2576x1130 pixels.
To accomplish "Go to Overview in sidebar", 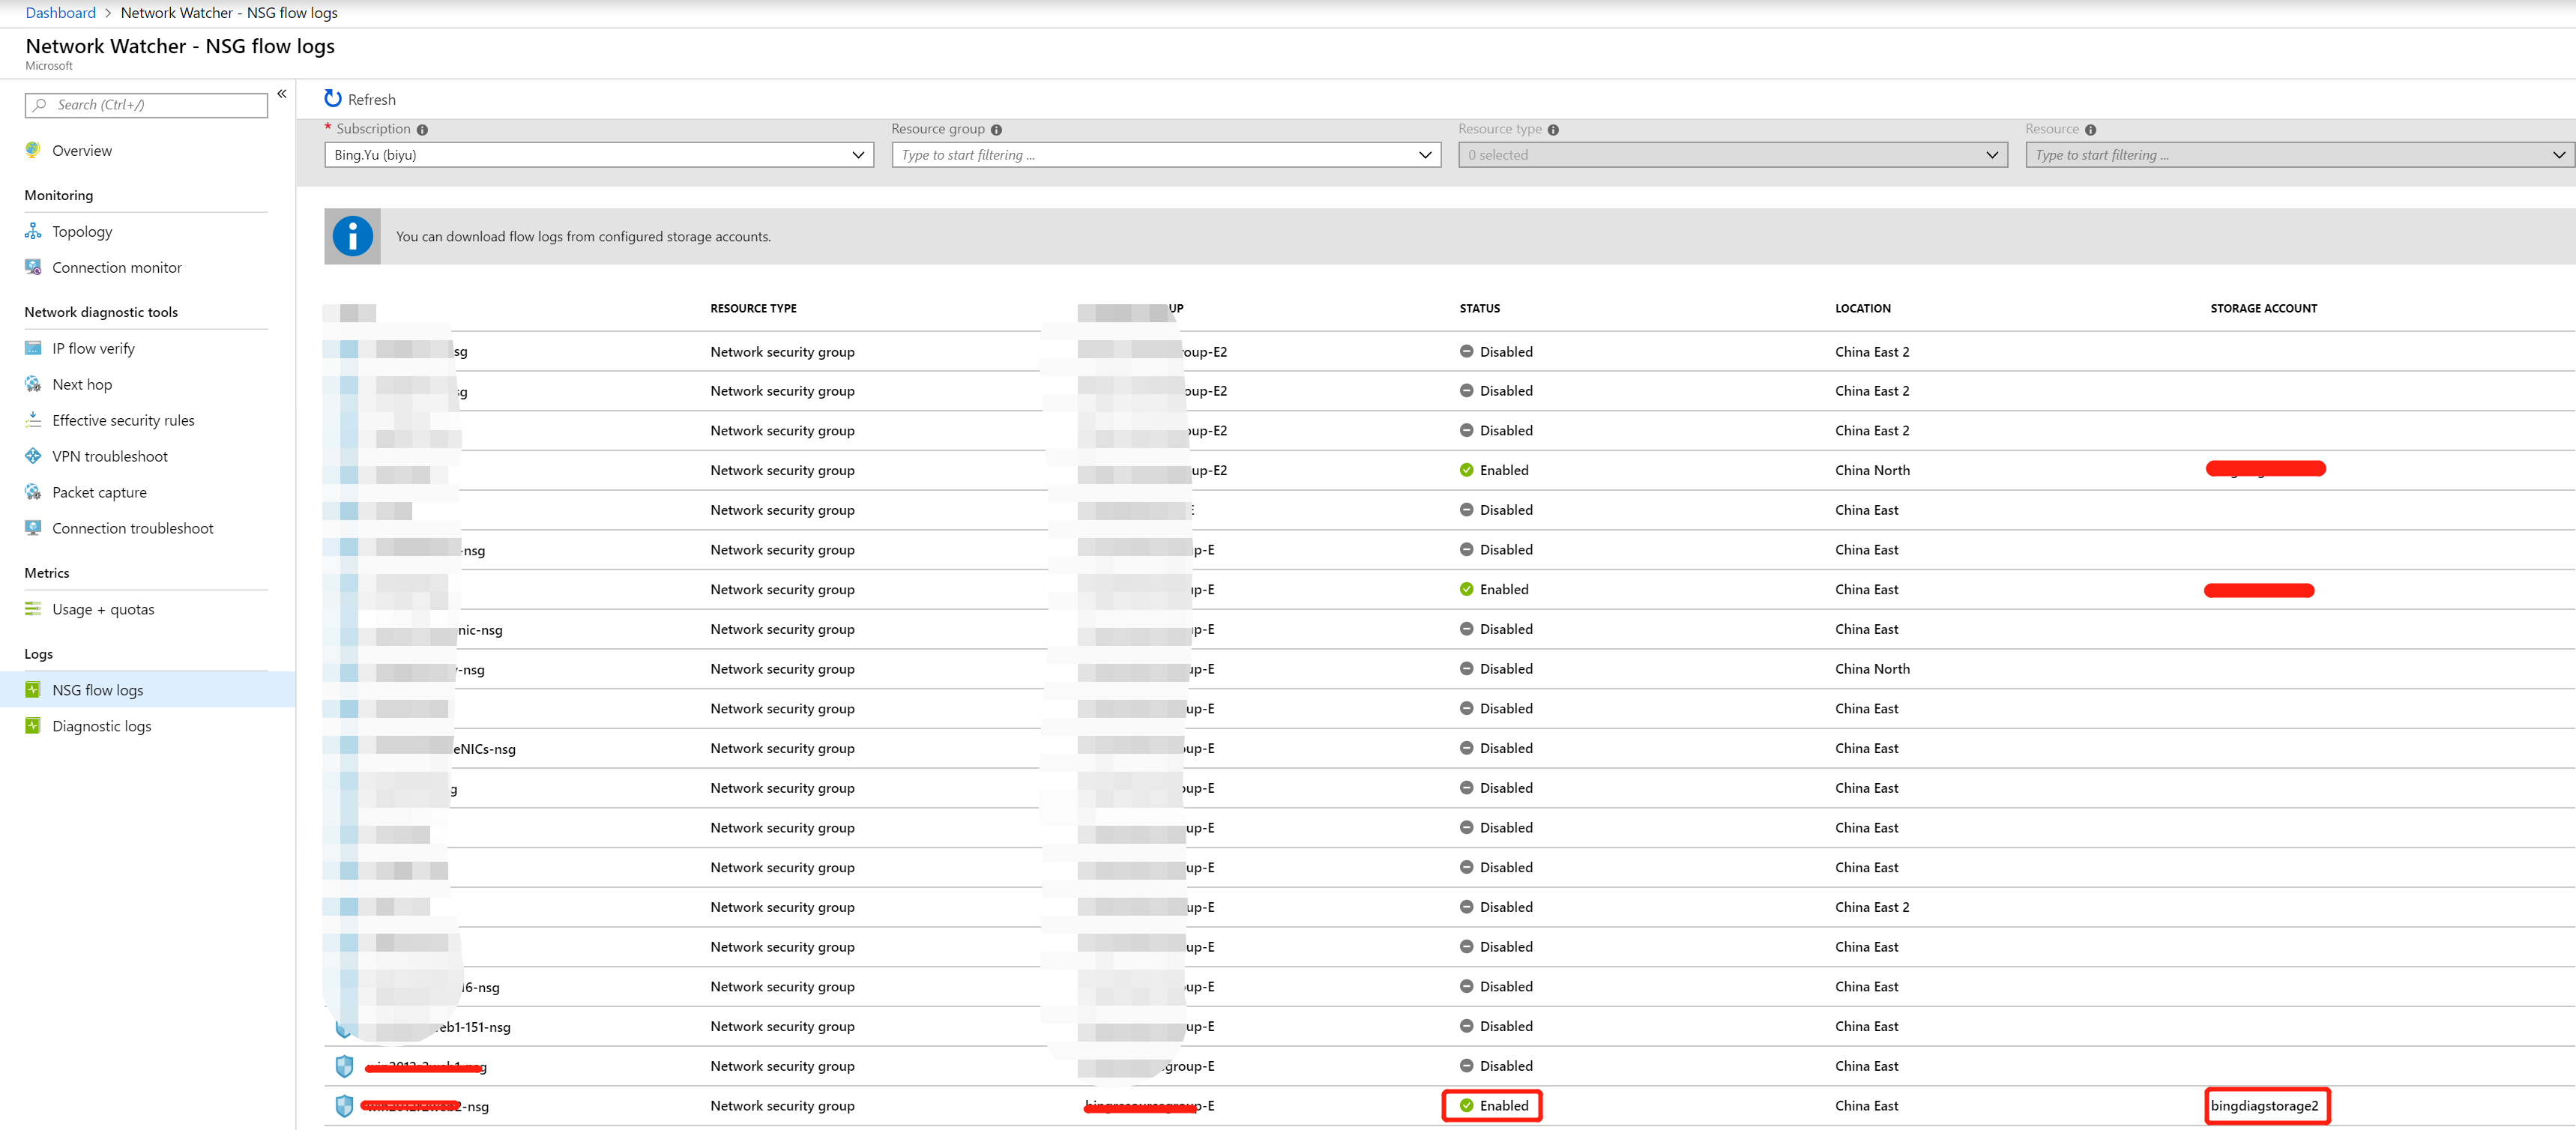I will point(82,151).
